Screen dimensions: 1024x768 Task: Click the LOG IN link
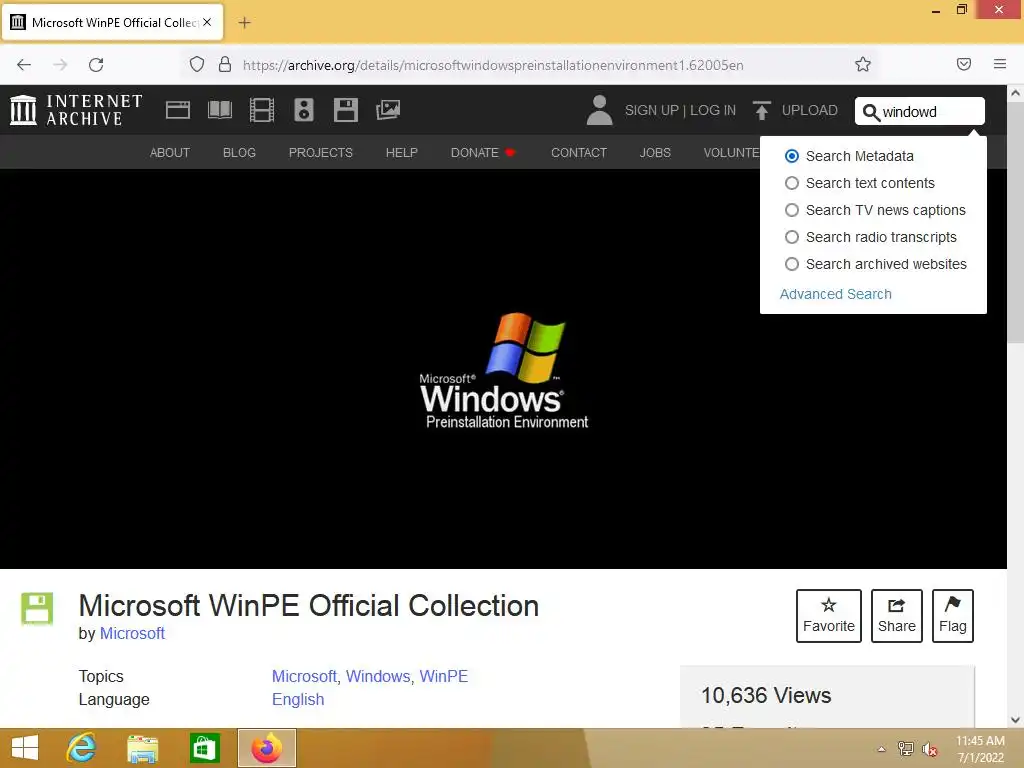pos(713,110)
